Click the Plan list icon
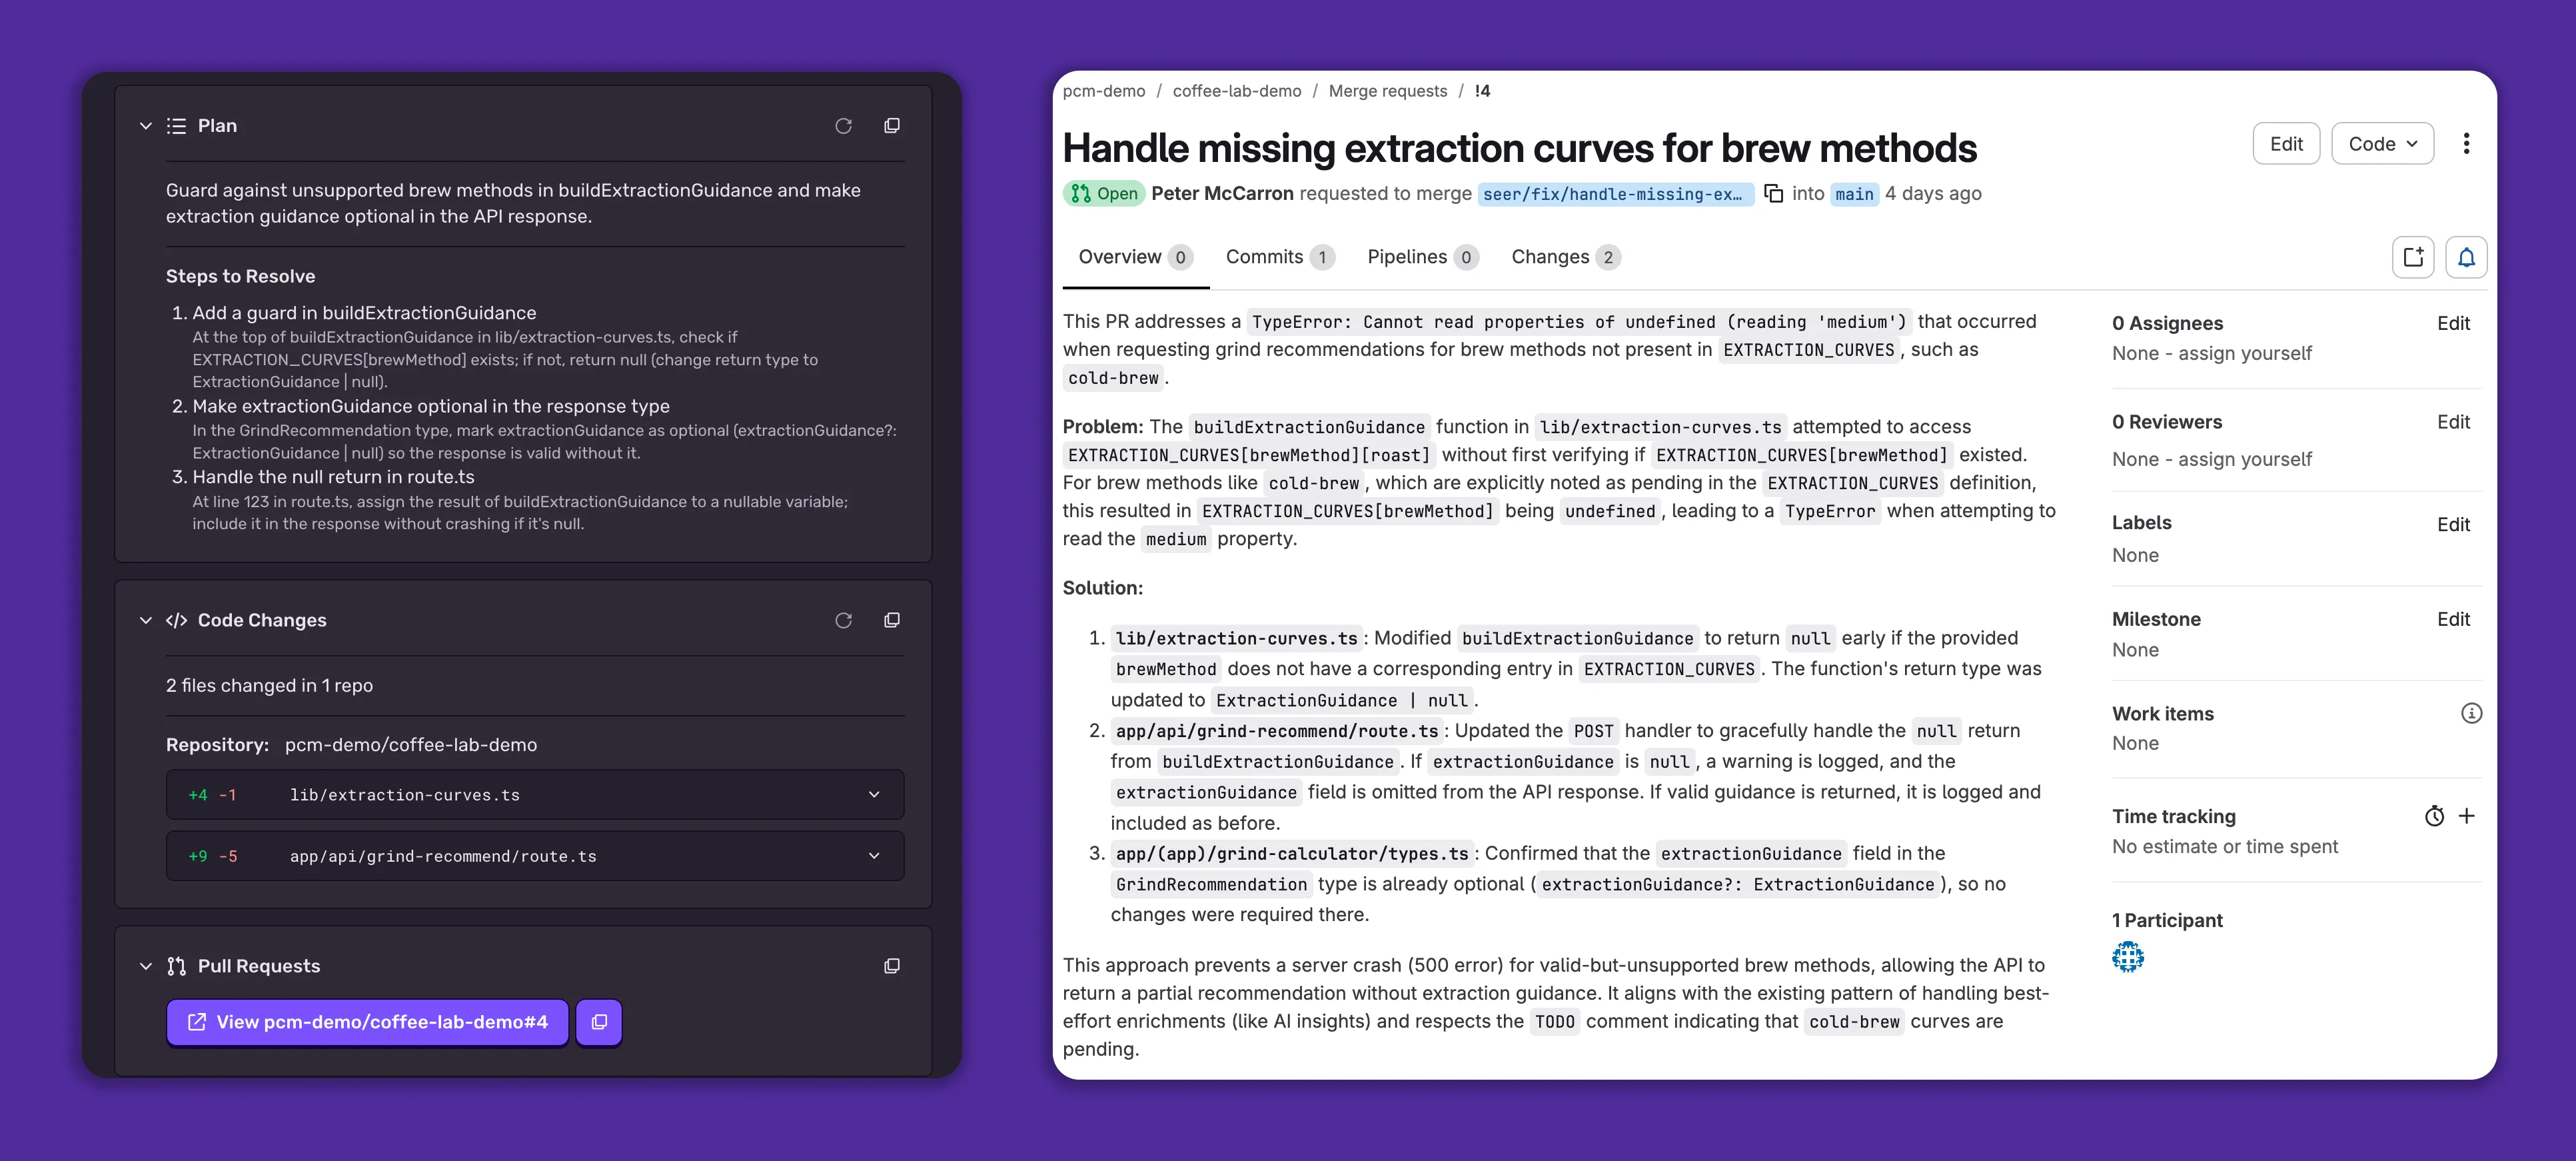Screen dimensions: 2576x1161 point(176,126)
